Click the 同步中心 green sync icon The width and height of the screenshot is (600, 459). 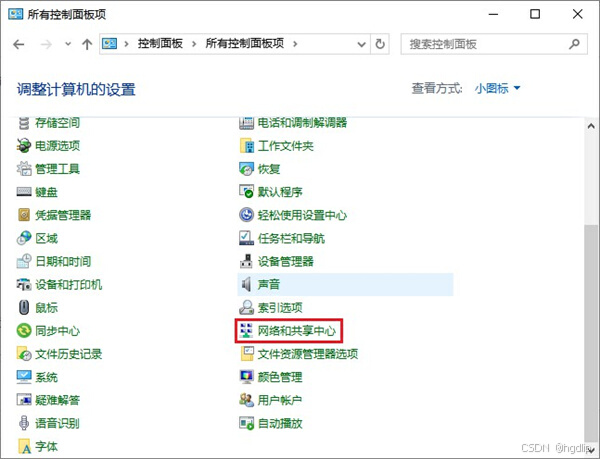click(24, 330)
